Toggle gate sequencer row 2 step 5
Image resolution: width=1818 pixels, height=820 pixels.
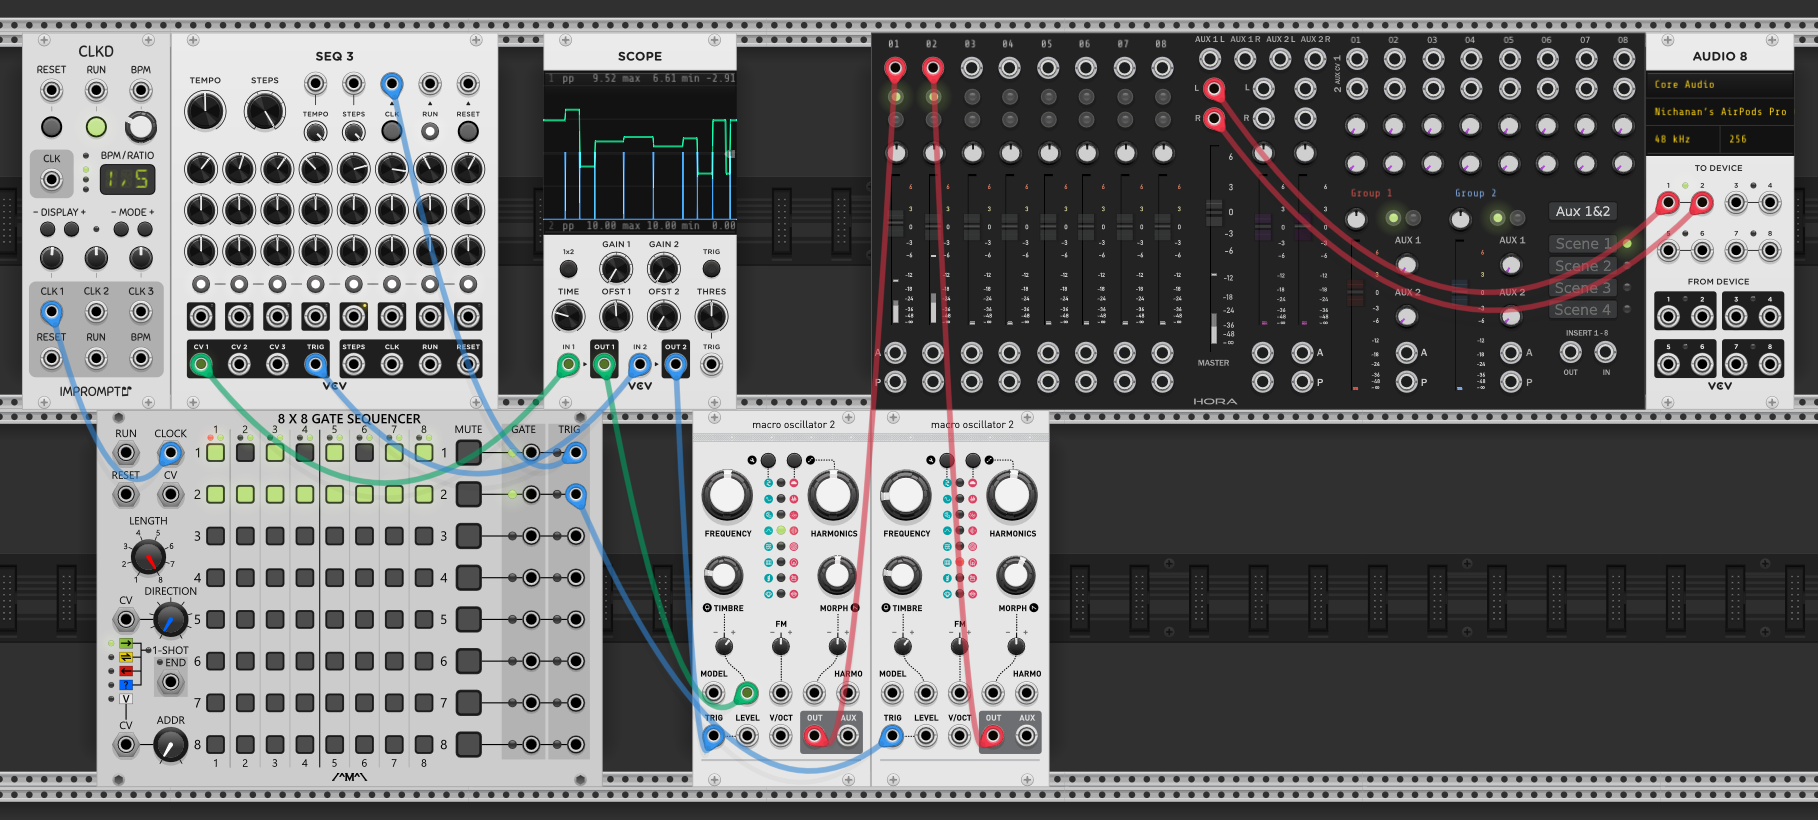coord(334,494)
